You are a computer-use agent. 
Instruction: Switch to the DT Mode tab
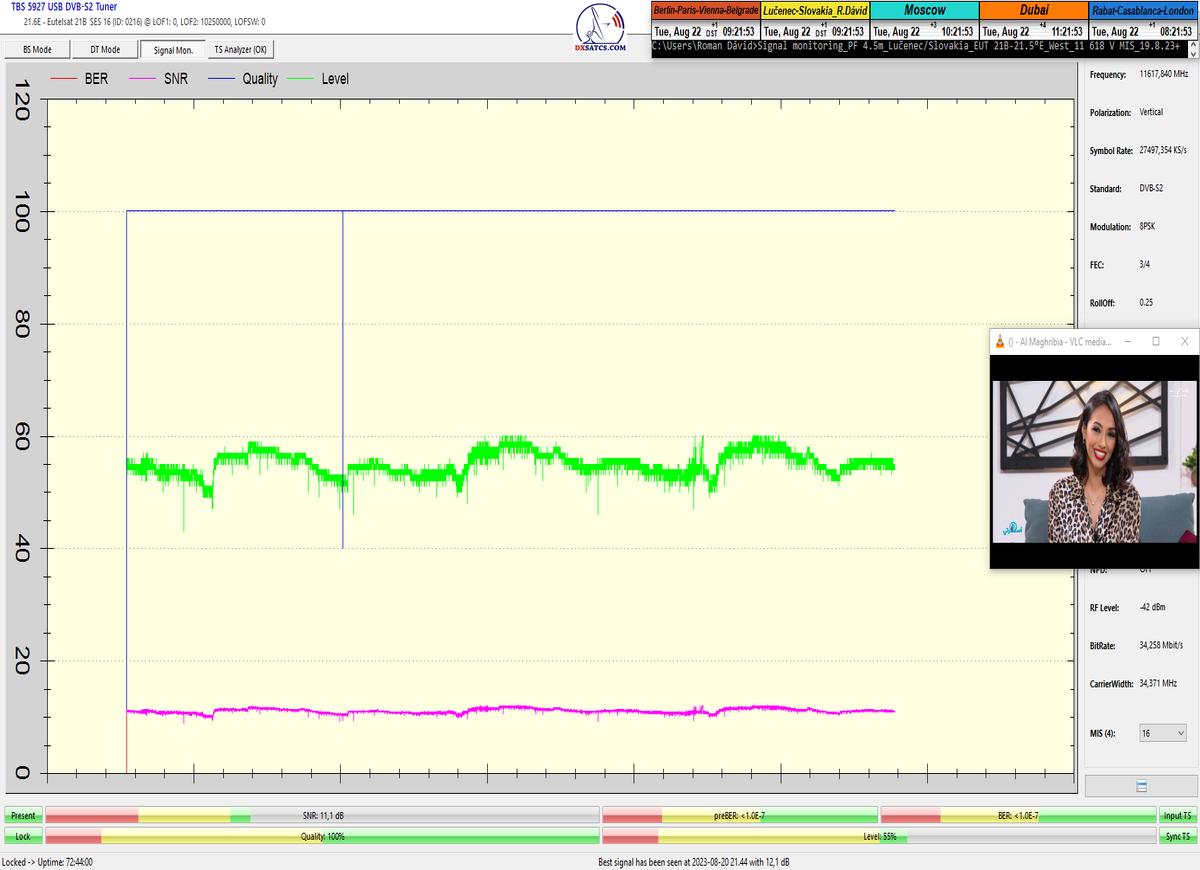click(x=105, y=49)
